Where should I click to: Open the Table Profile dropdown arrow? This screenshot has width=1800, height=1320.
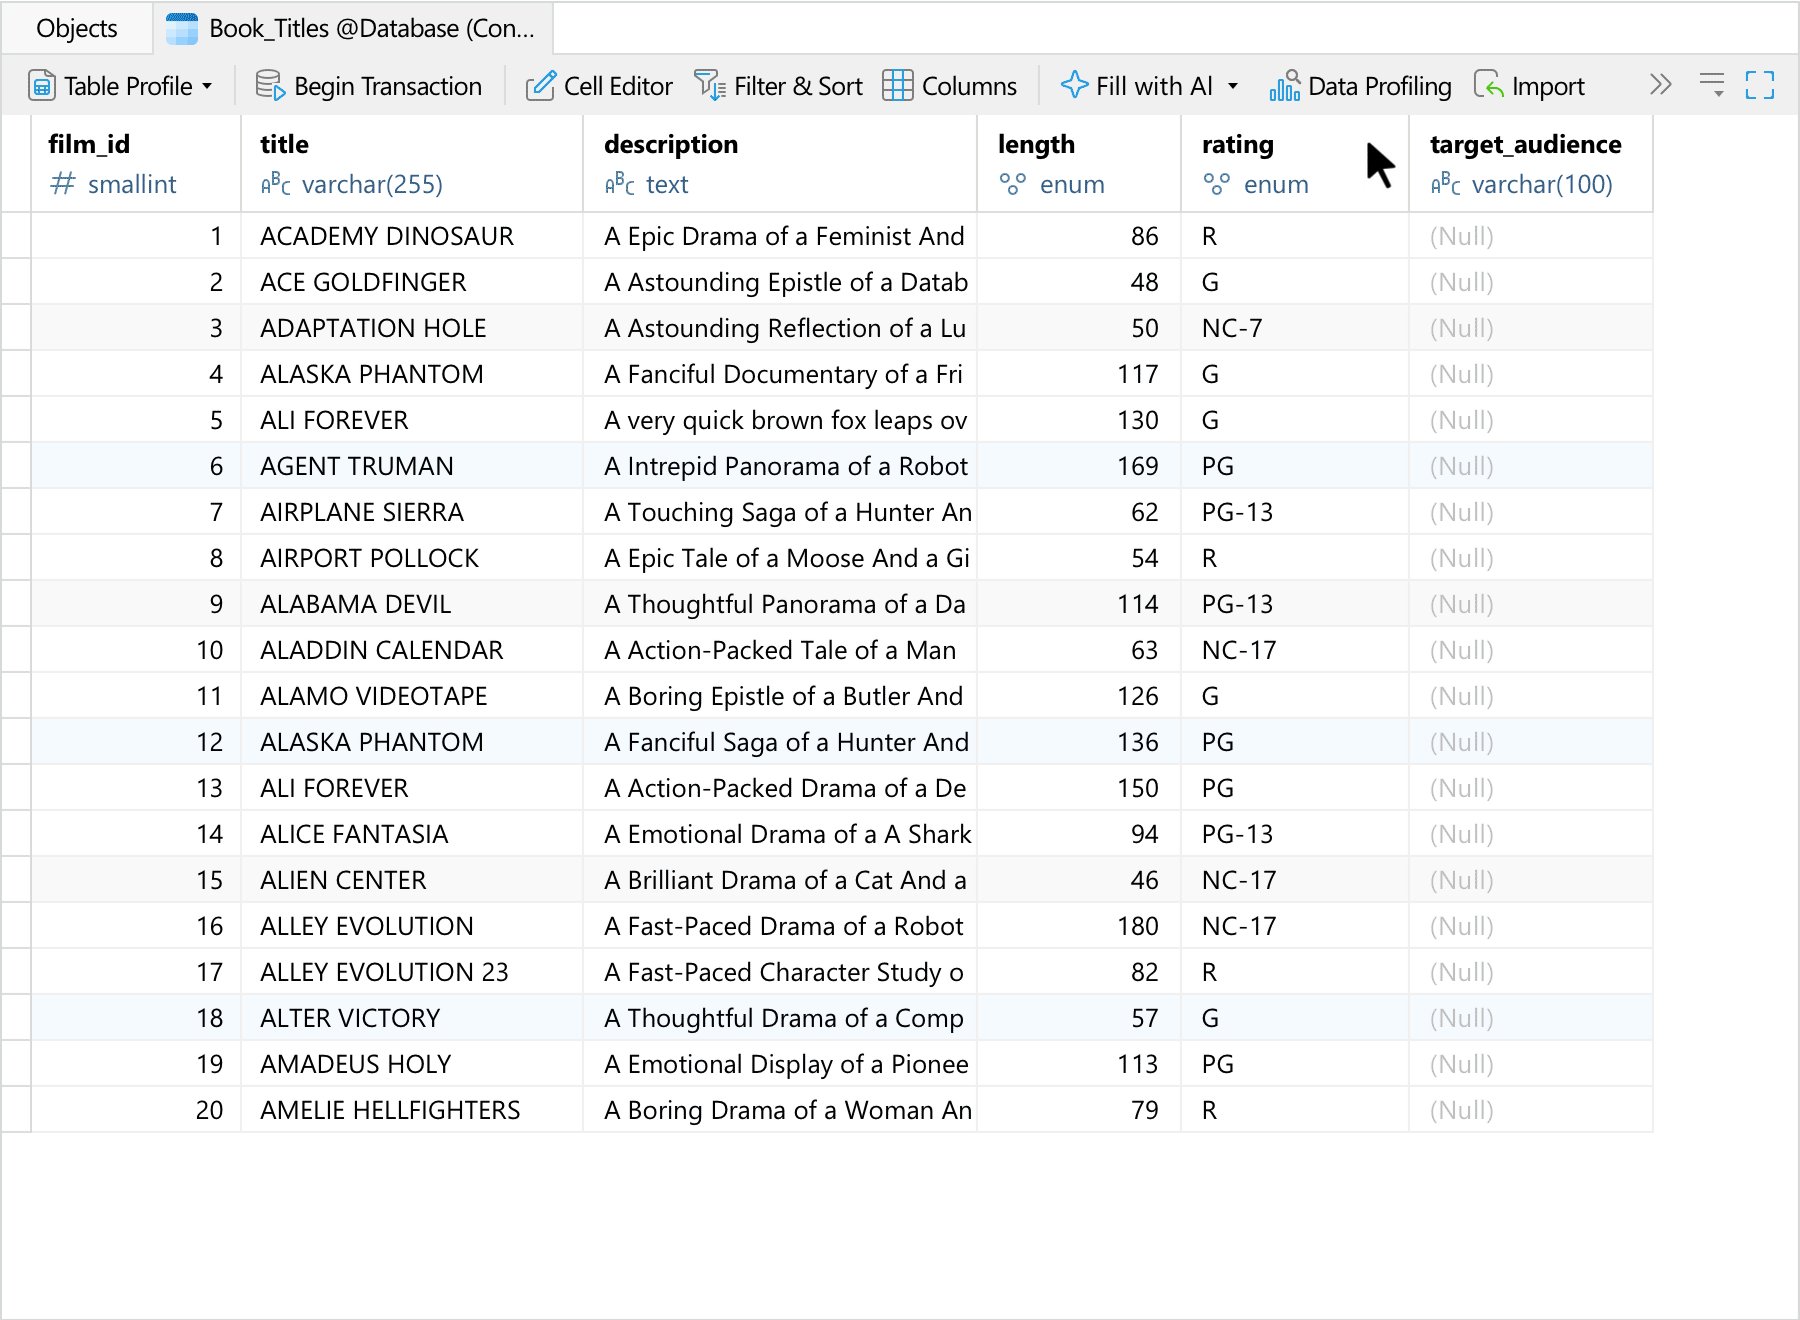[x=207, y=86]
